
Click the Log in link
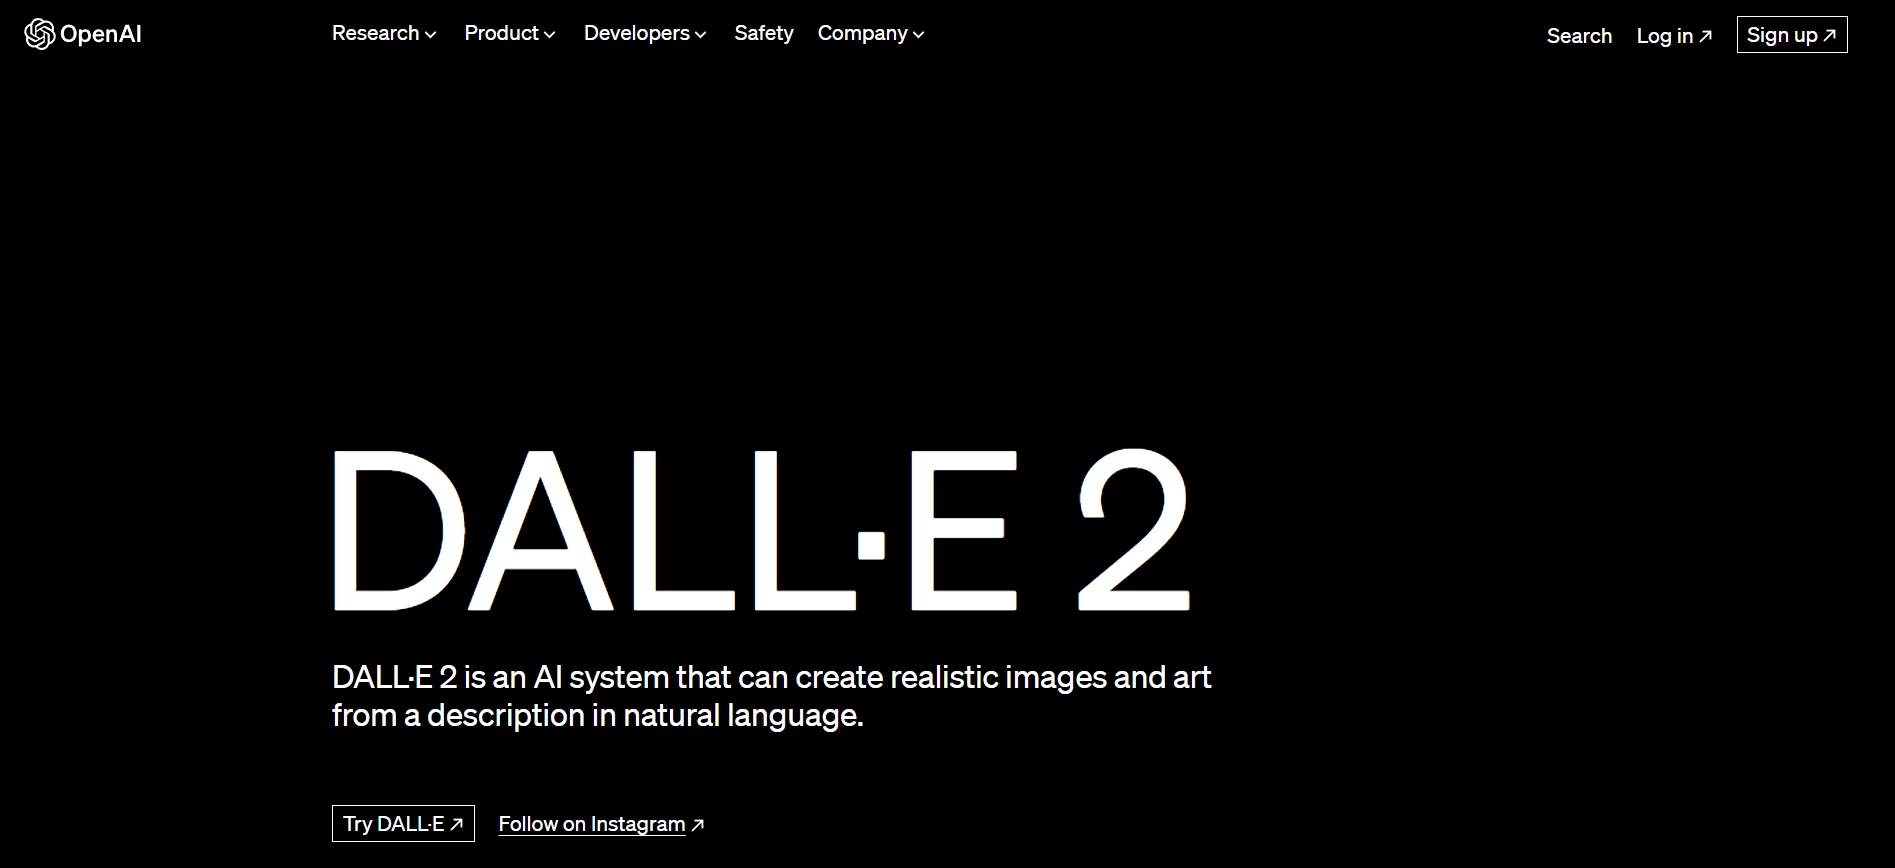pyautogui.click(x=1674, y=36)
